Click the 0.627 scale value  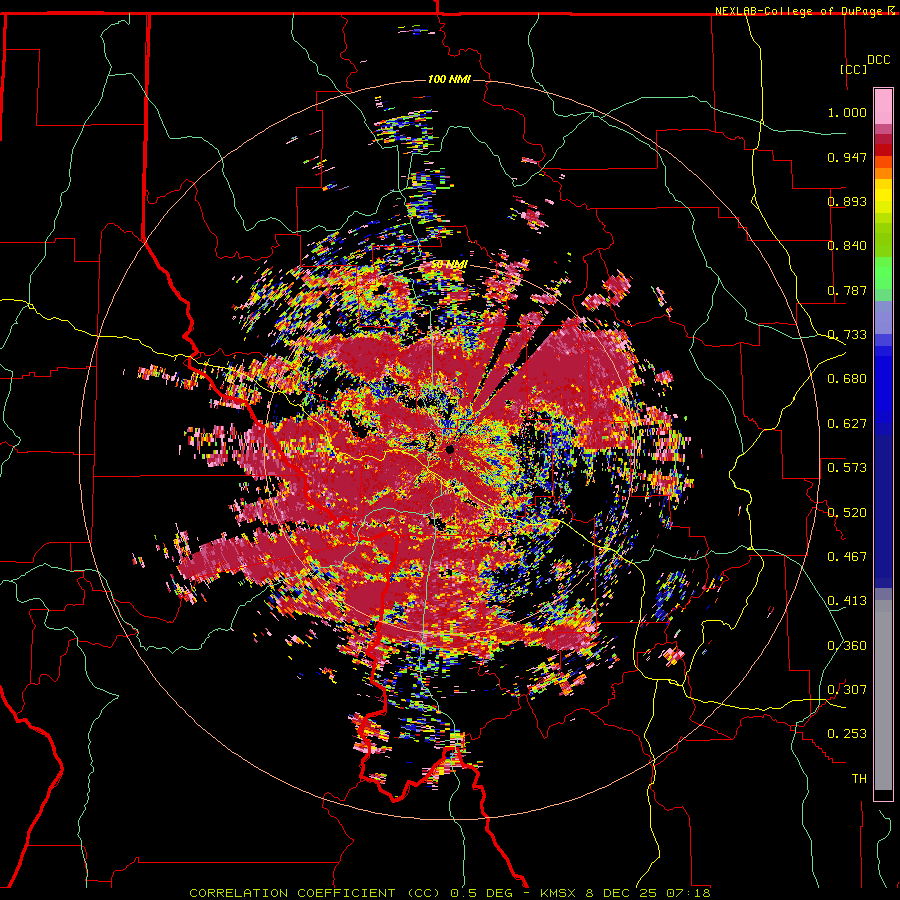(x=847, y=424)
